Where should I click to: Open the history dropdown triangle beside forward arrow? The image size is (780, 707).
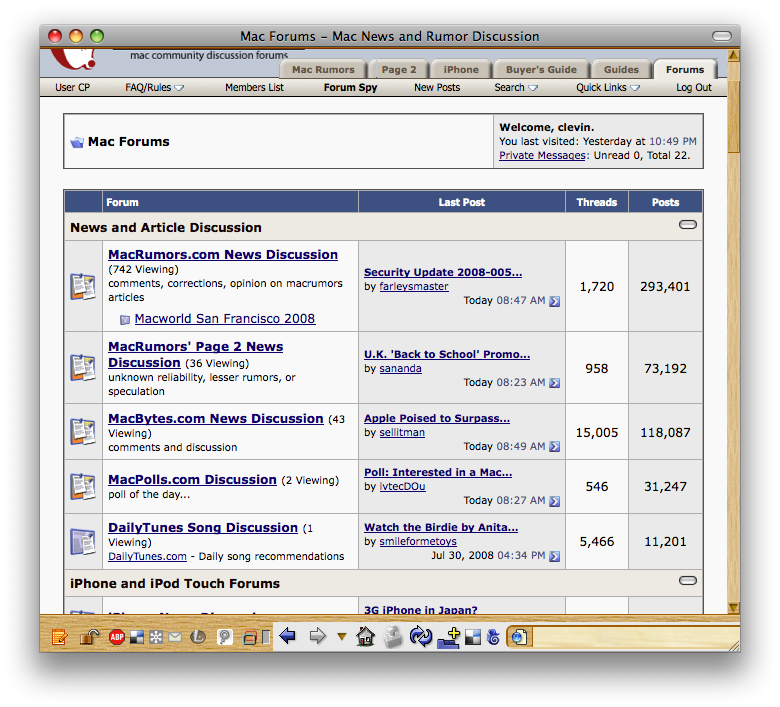point(342,636)
